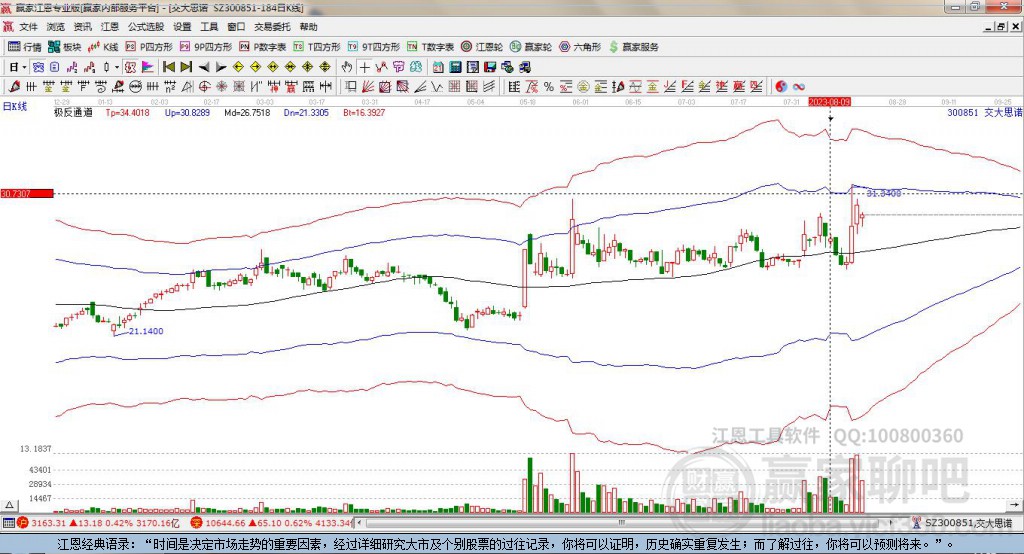1024x554 pixels.
Task: Open the 文件 menu
Action: (28, 27)
